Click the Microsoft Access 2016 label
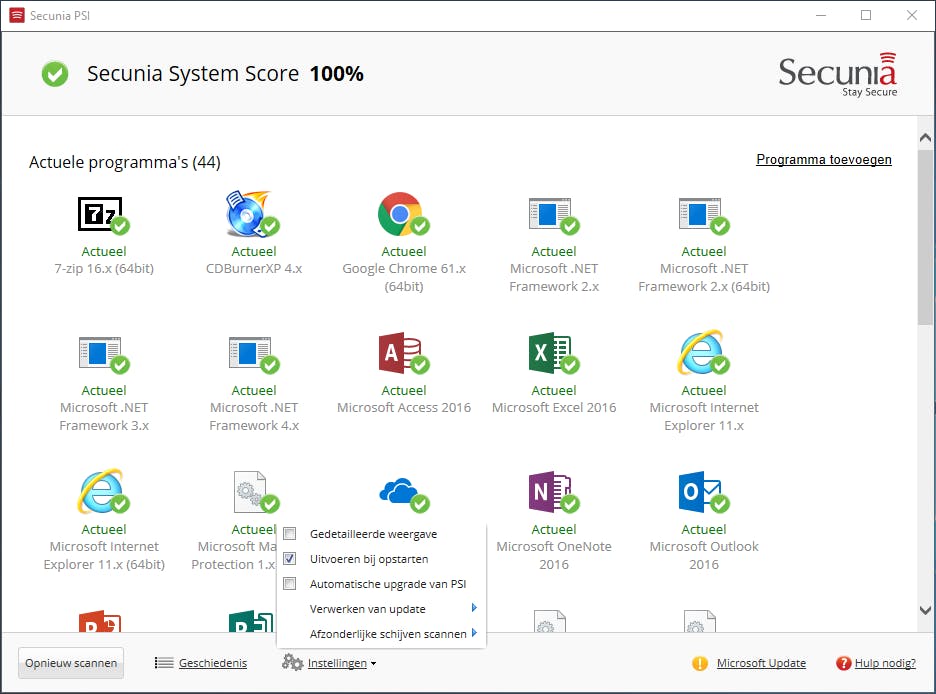This screenshot has width=936, height=694. click(404, 408)
